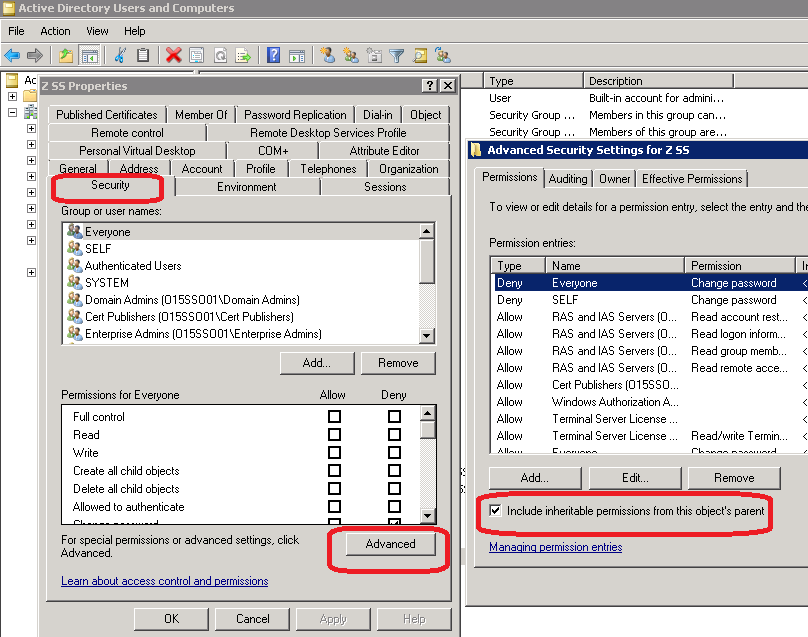Click Edit button in Advanced Security Settings
Screen dimensions: 808x637
635,478
